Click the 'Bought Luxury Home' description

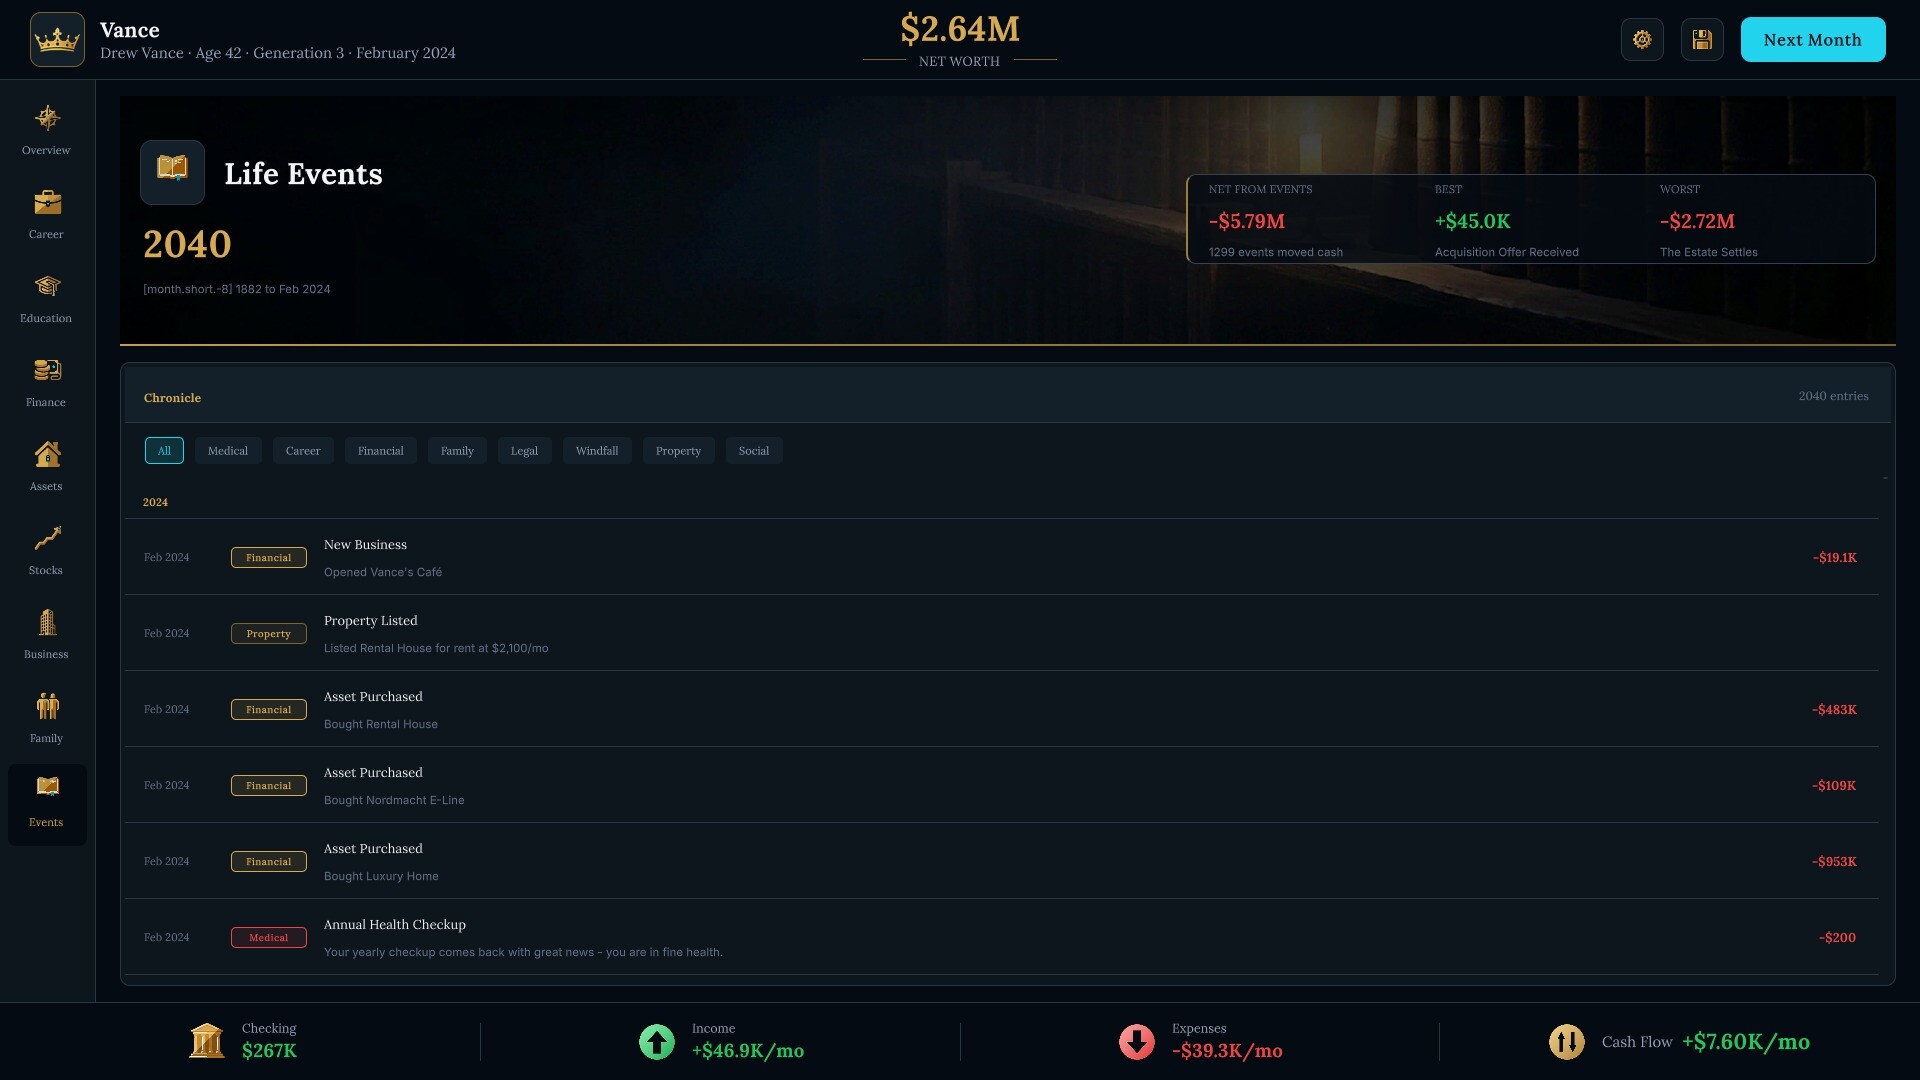(381, 876)
